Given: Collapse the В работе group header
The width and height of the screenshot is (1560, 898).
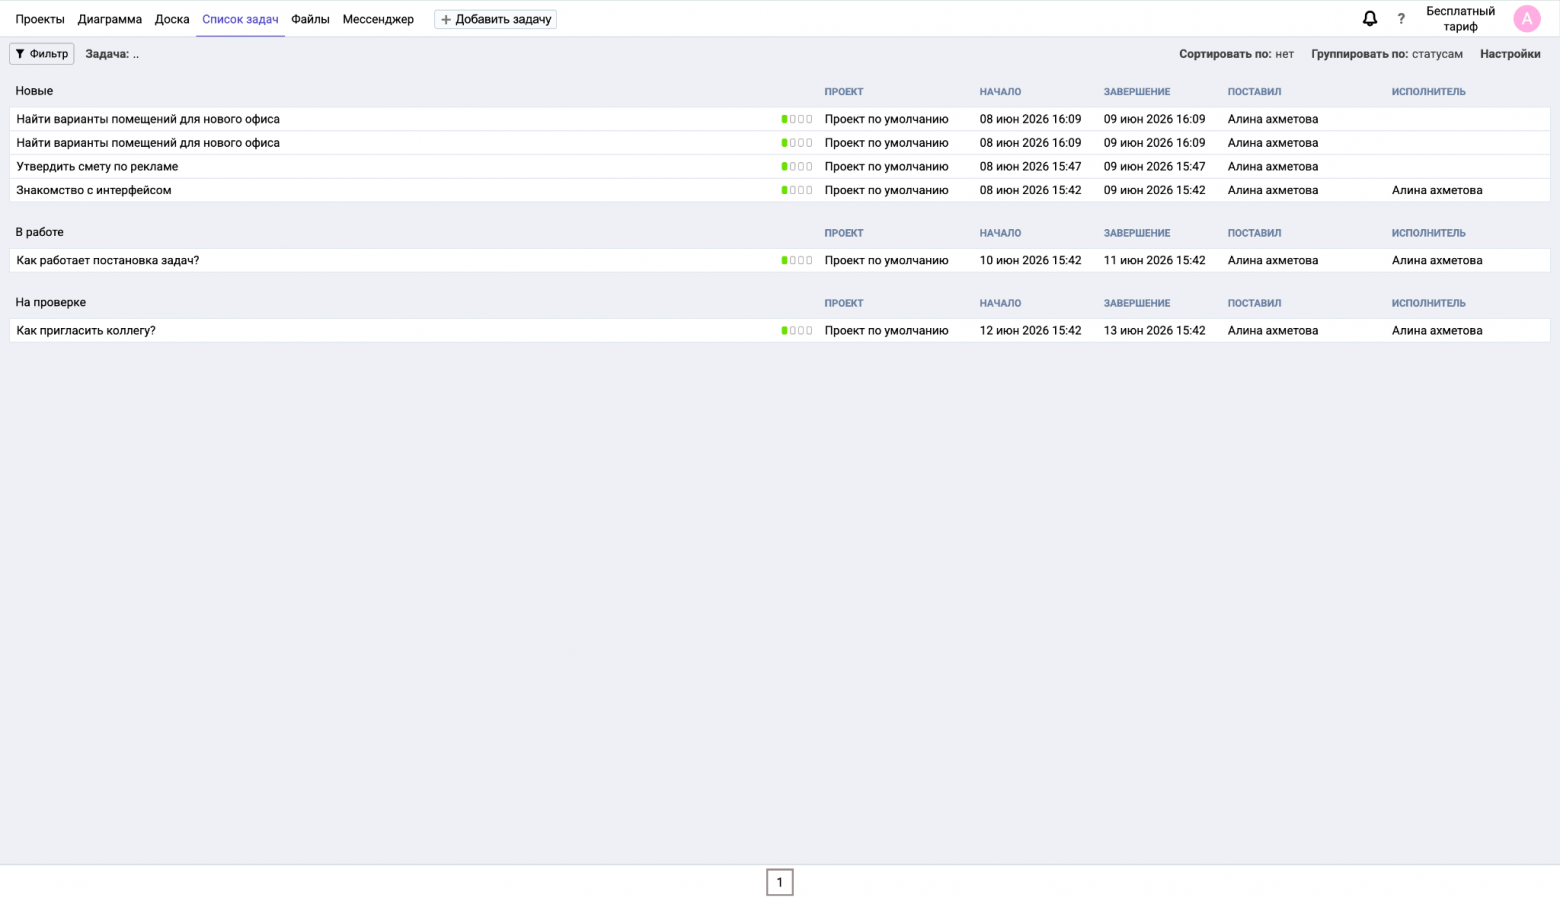Looking at the screenshot, I should [39, 232].
